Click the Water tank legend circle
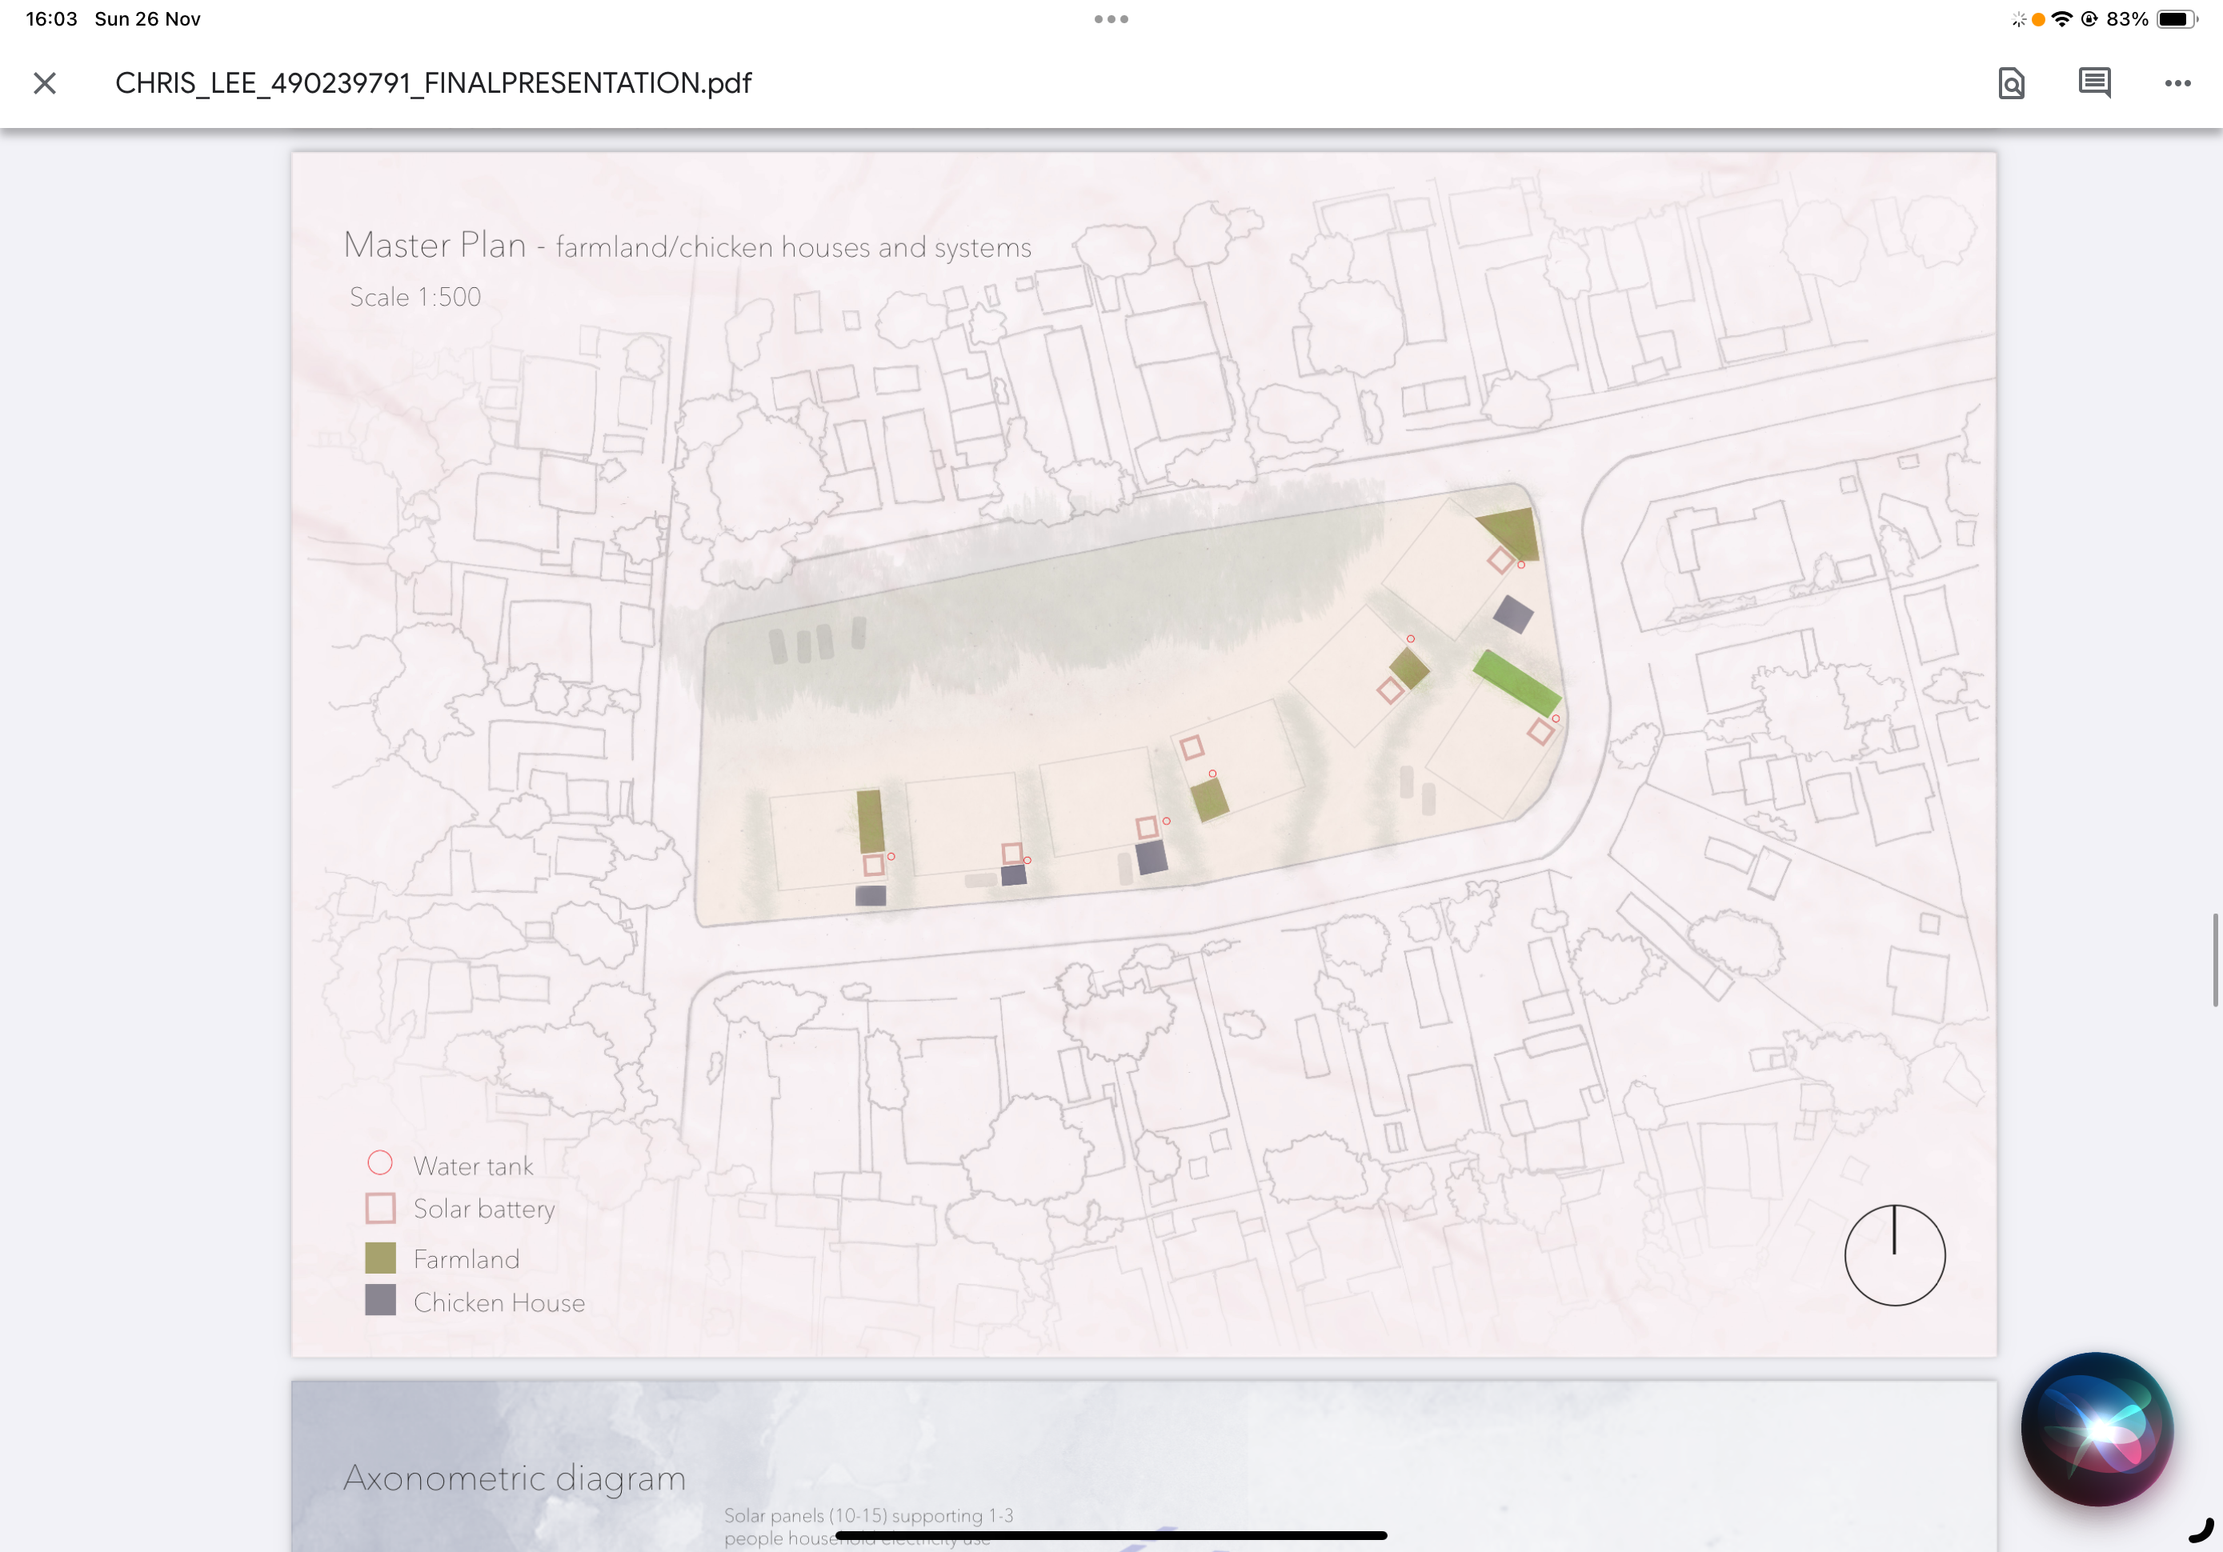 pos(380,1163)
